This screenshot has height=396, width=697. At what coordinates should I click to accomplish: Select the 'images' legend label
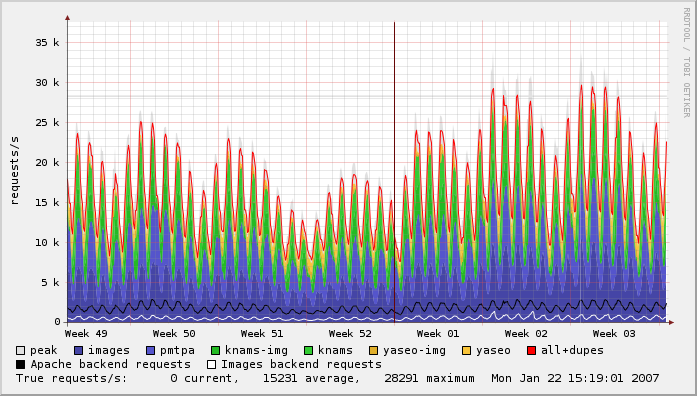point(109,351)
